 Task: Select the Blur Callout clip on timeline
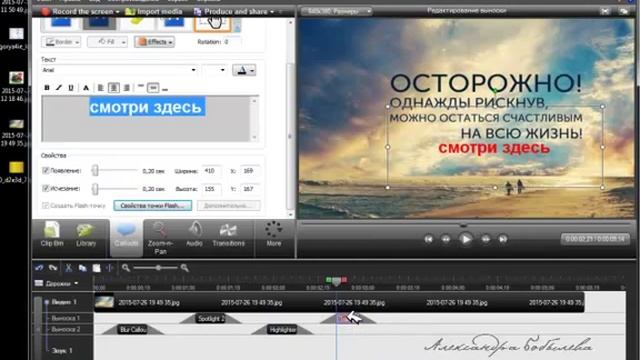(133, 329)
